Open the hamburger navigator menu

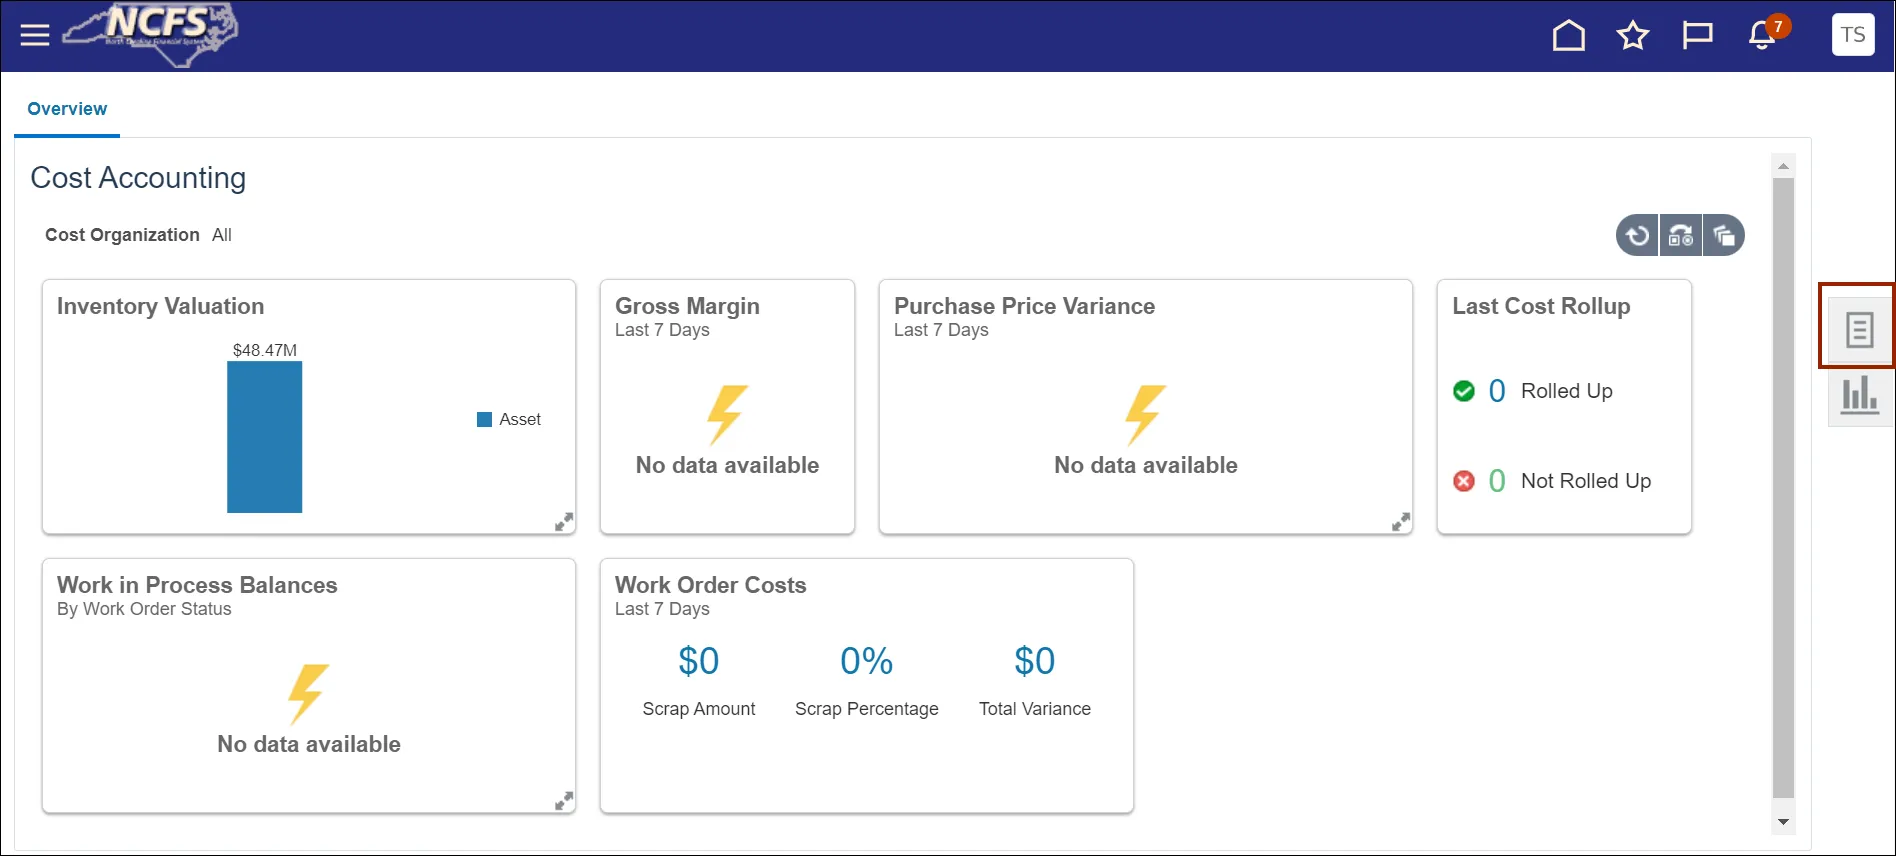click(35, 36)
